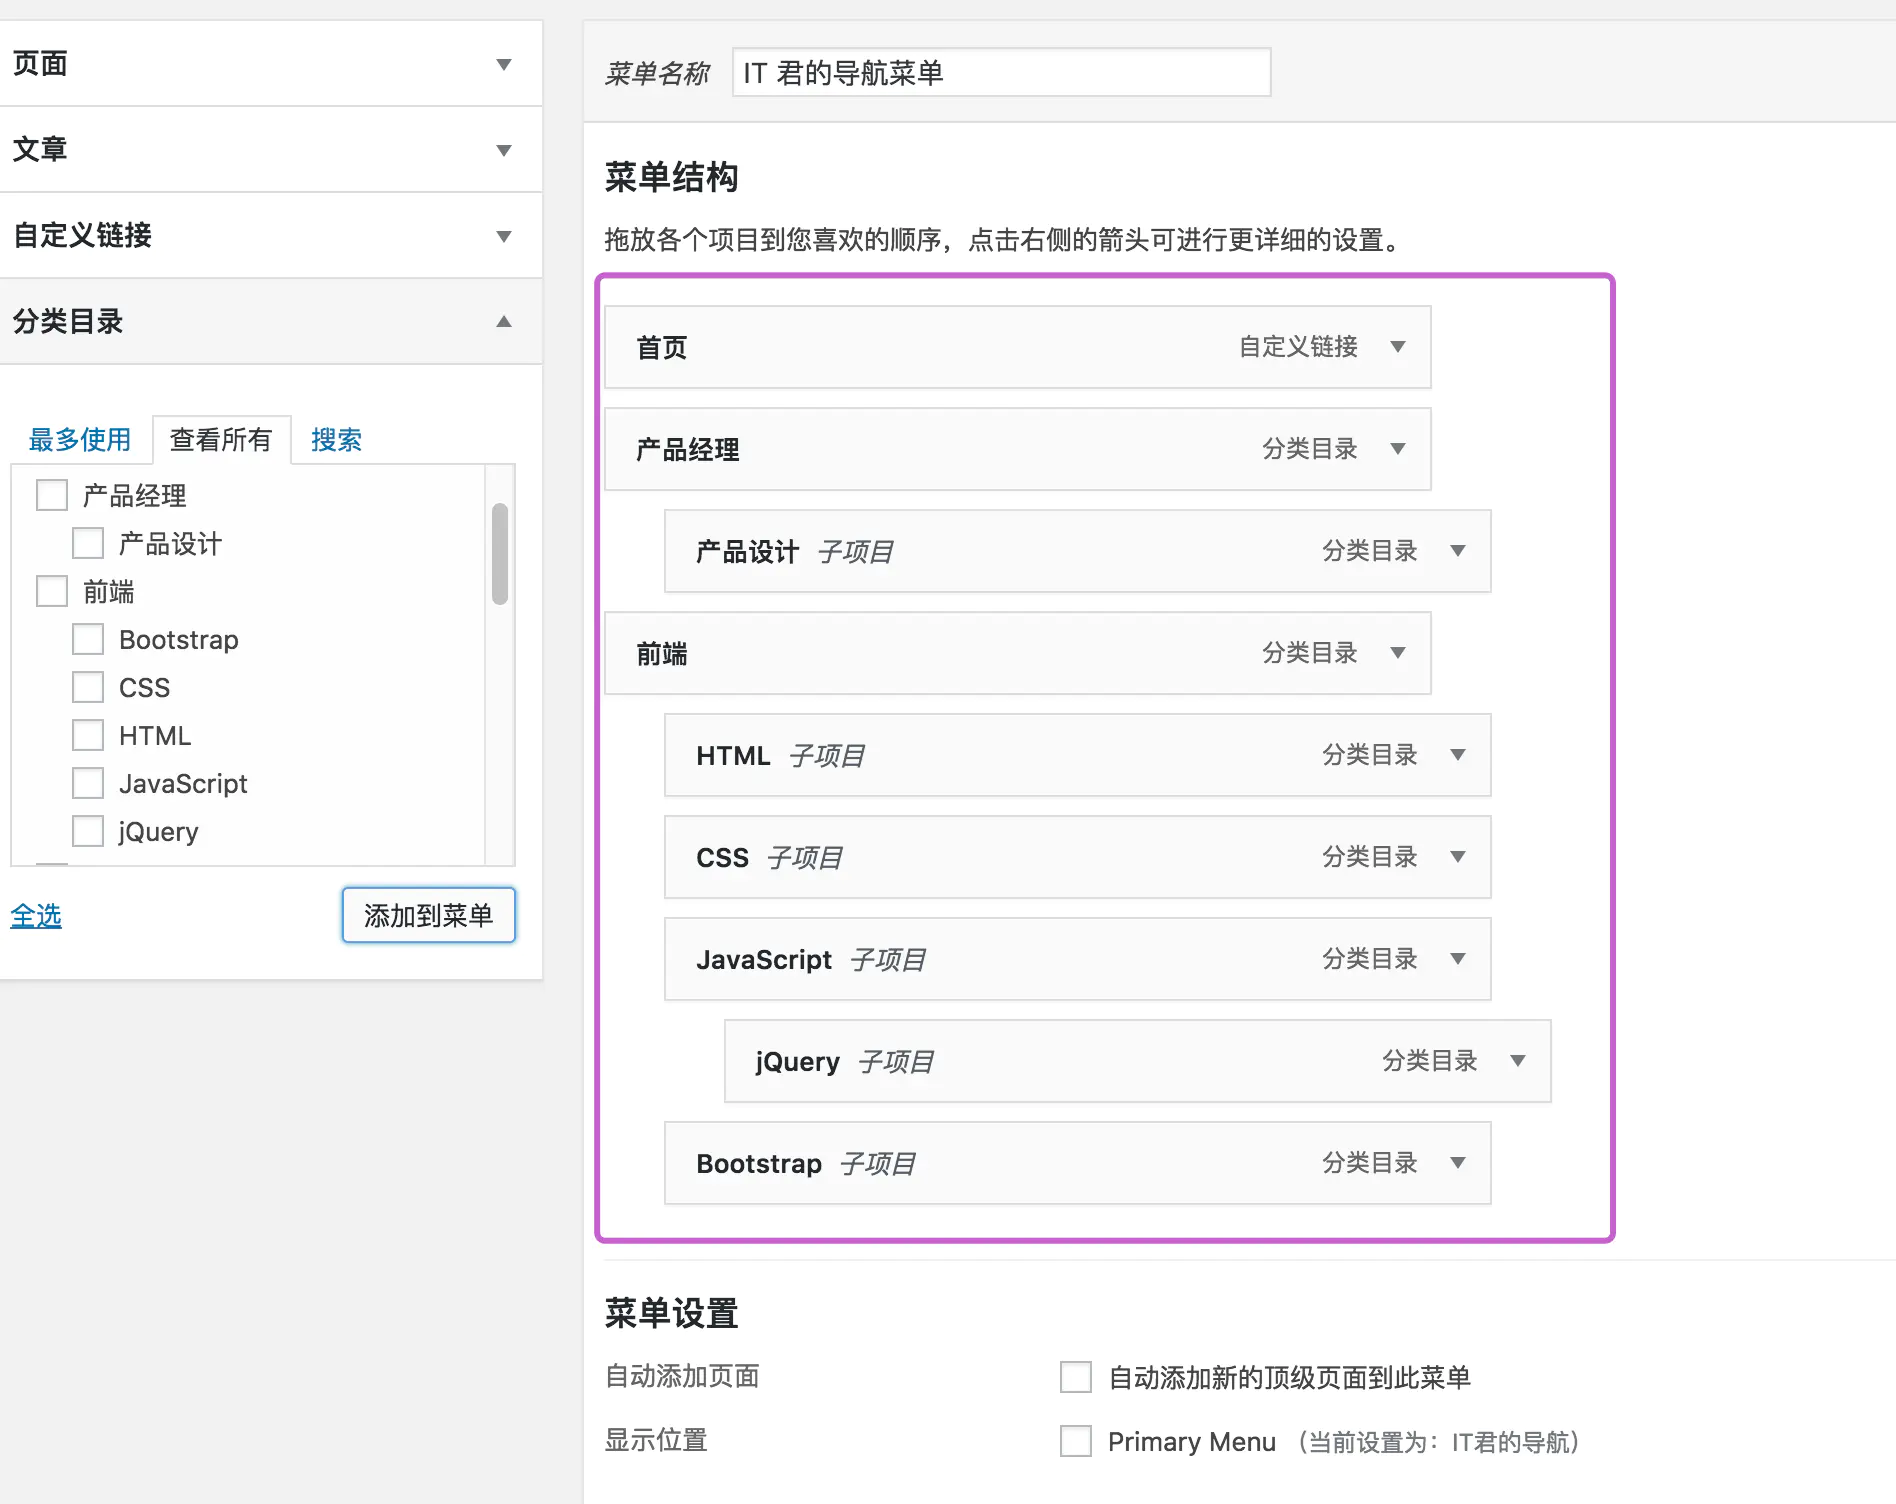Click the category list scrollbar
Viewport: 1896px width, 1504px height.
pos(500,554)
